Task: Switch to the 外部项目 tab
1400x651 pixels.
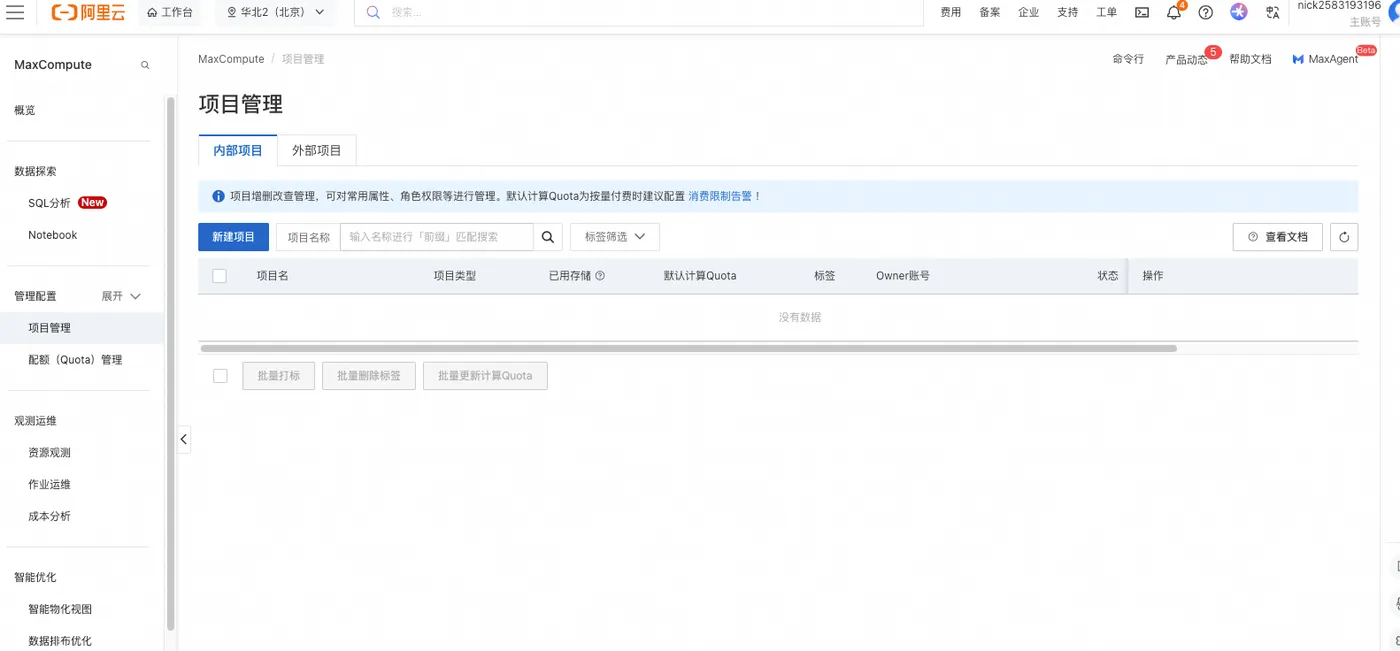Action: pyautogui.click(x=317, y=151)
